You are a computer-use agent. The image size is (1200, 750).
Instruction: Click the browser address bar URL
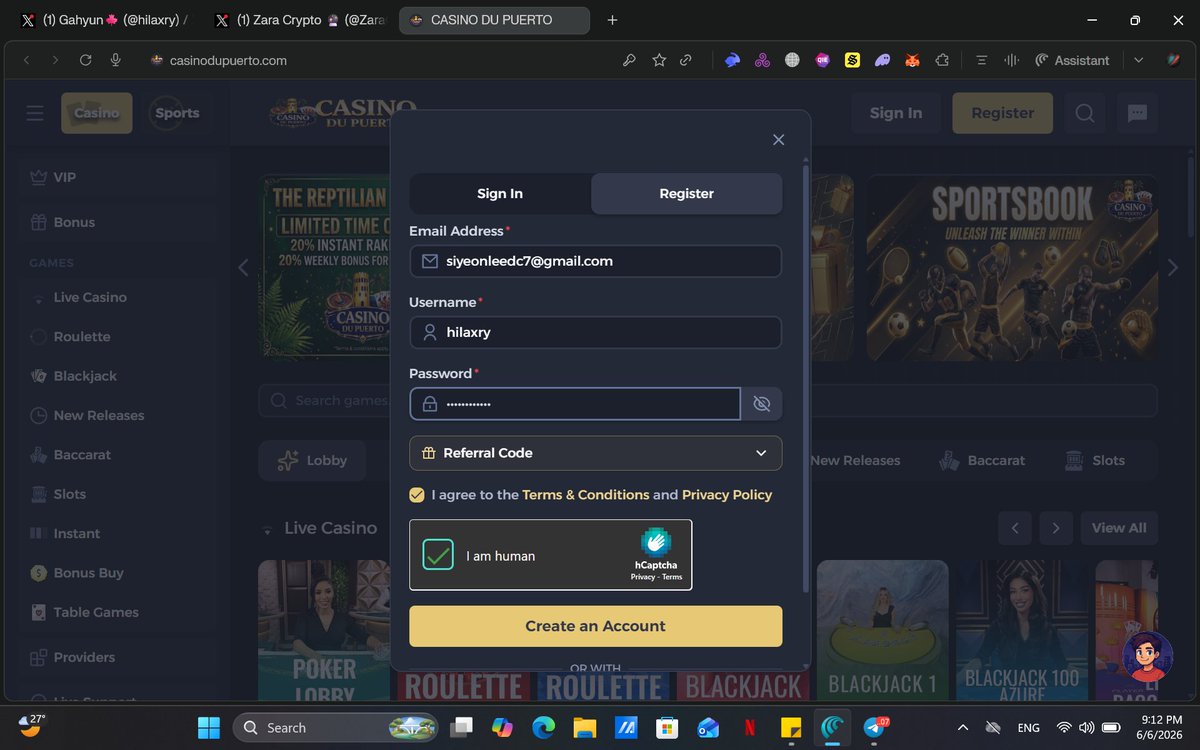click(228, 60)
